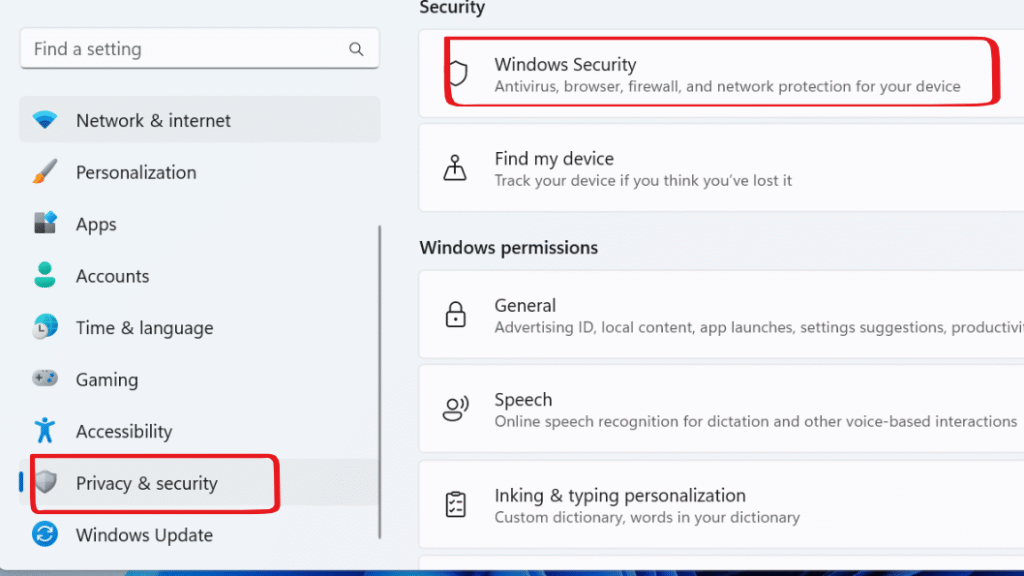1024x576 pixels.
Task: Click the Windows Update sync icon
Action: pos(45,534)
